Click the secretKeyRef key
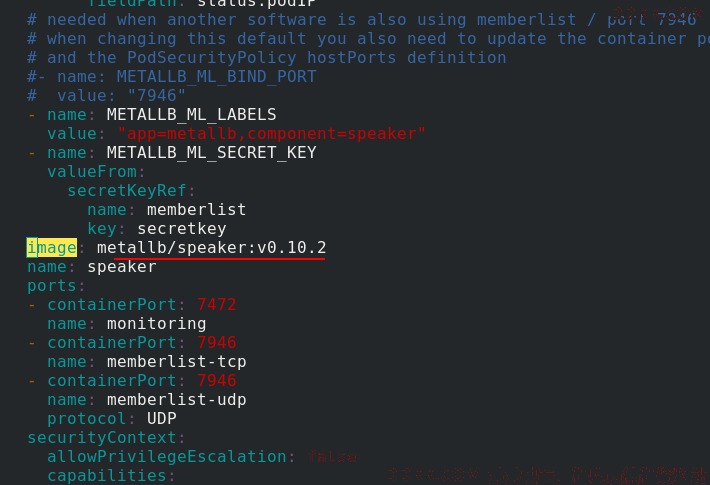The height and width of the screenshot is (485, 710). tap(127, 191)
